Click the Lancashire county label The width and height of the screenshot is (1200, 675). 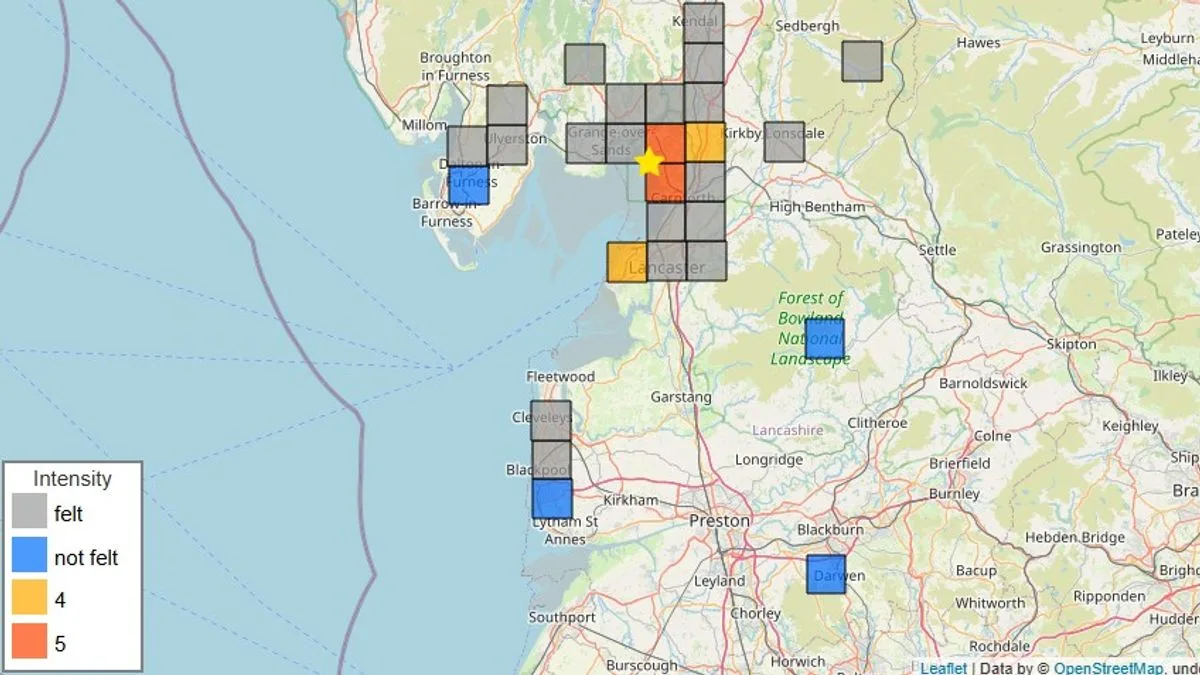pos(788,430)
